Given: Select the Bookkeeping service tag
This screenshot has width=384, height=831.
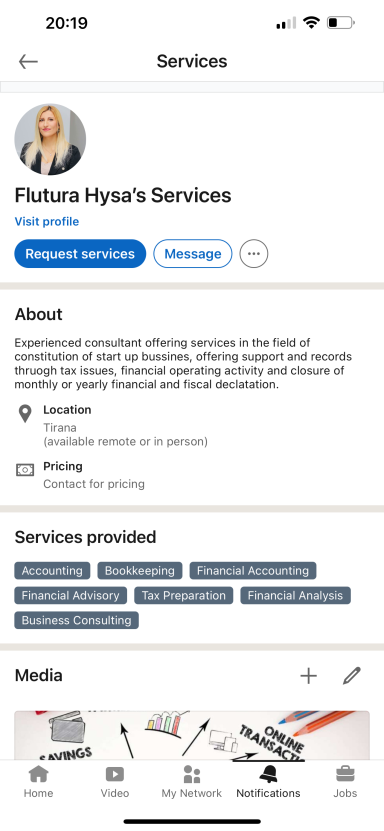Looking at the screenshot, I should click(x=140, y=571).
